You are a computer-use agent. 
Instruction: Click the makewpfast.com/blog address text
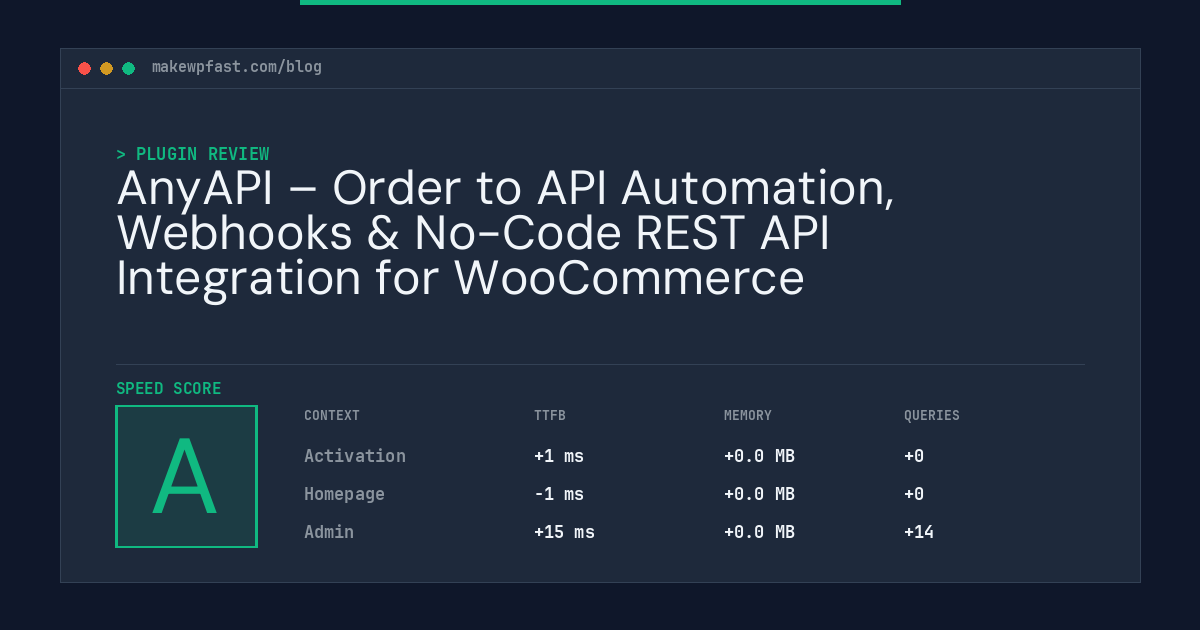click(237, 67)
